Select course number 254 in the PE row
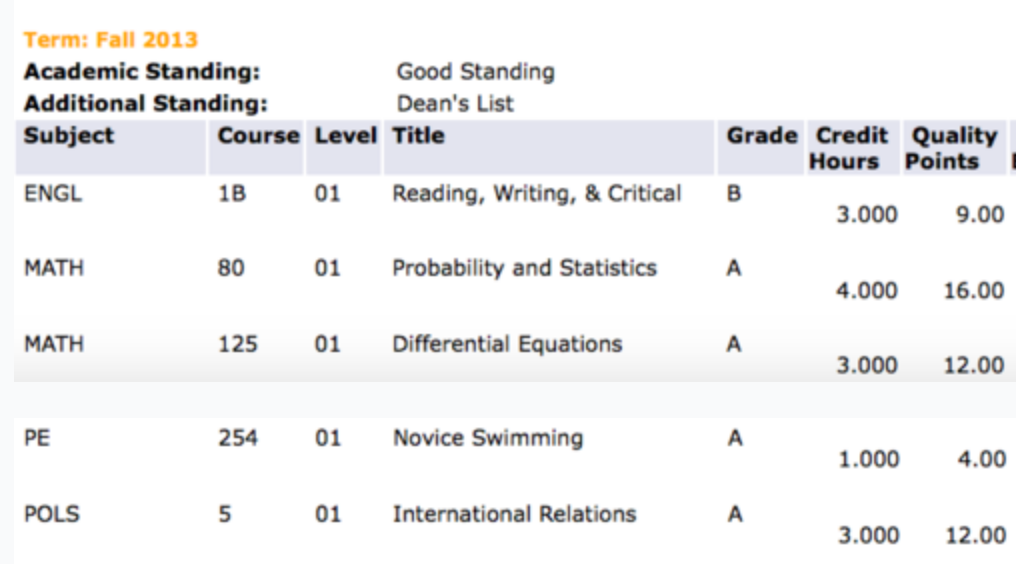1016x564 pixels. point(238,438)
